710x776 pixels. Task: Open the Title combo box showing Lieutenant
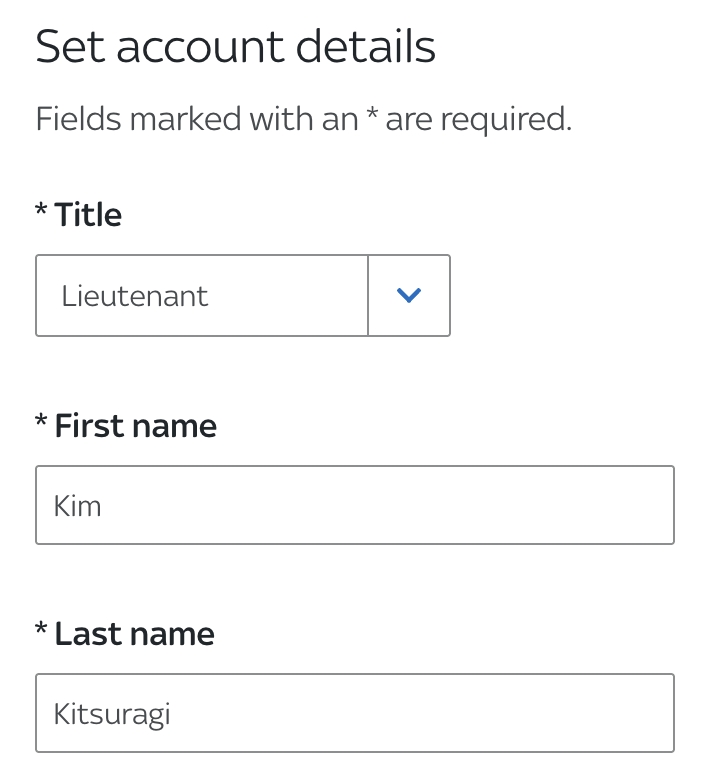(x=242, y=296)
